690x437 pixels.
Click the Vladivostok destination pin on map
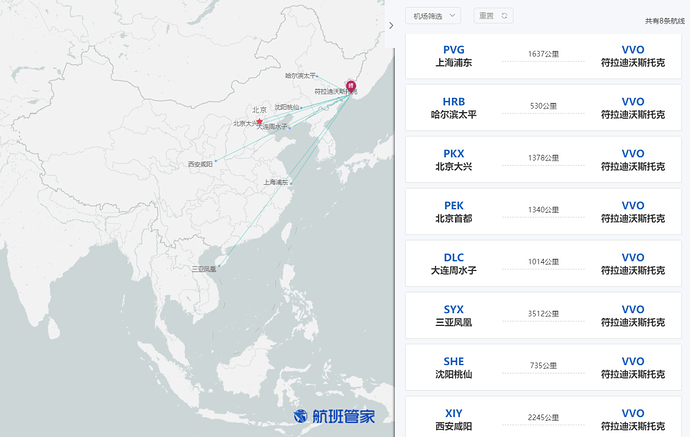click(350, 86)
